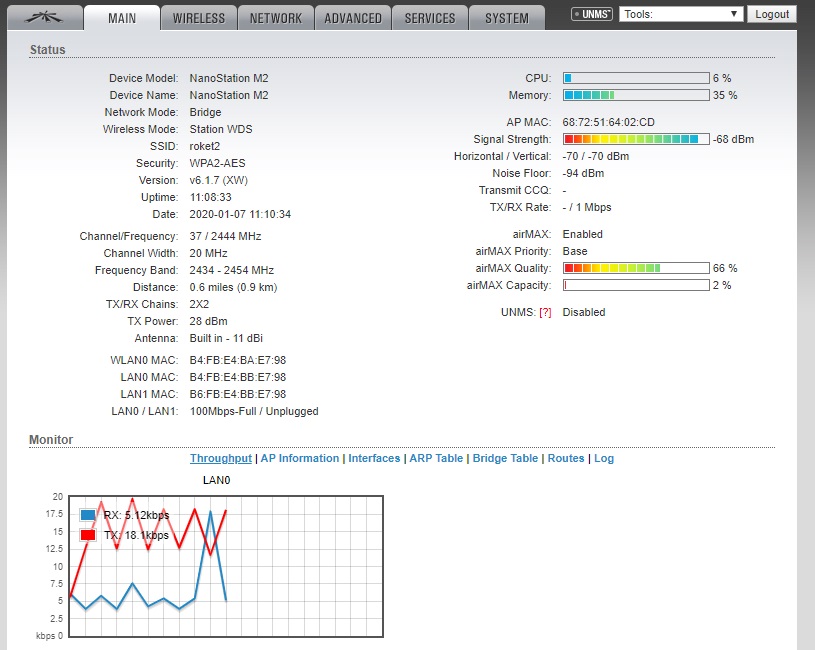Screen dimensions: 815x650
Task: Click the Network Mode value Bridge
Action: (205, 112)
